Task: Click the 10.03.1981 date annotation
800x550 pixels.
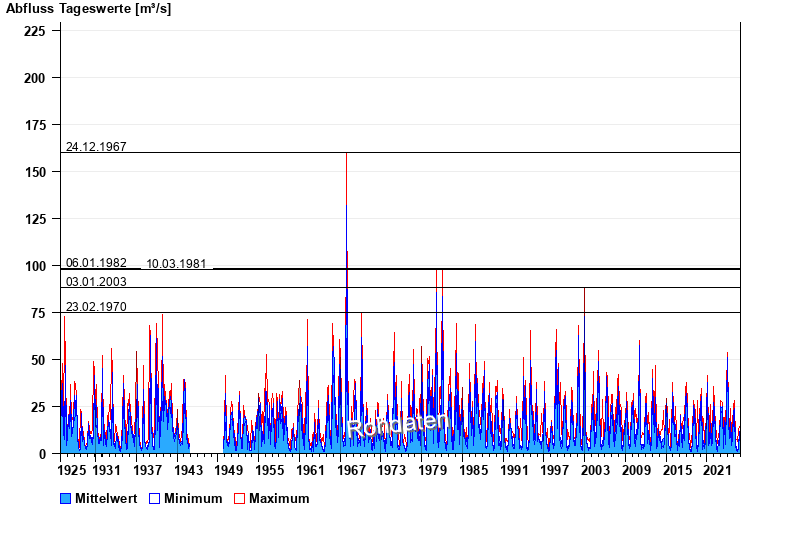Action: [176, 264]
